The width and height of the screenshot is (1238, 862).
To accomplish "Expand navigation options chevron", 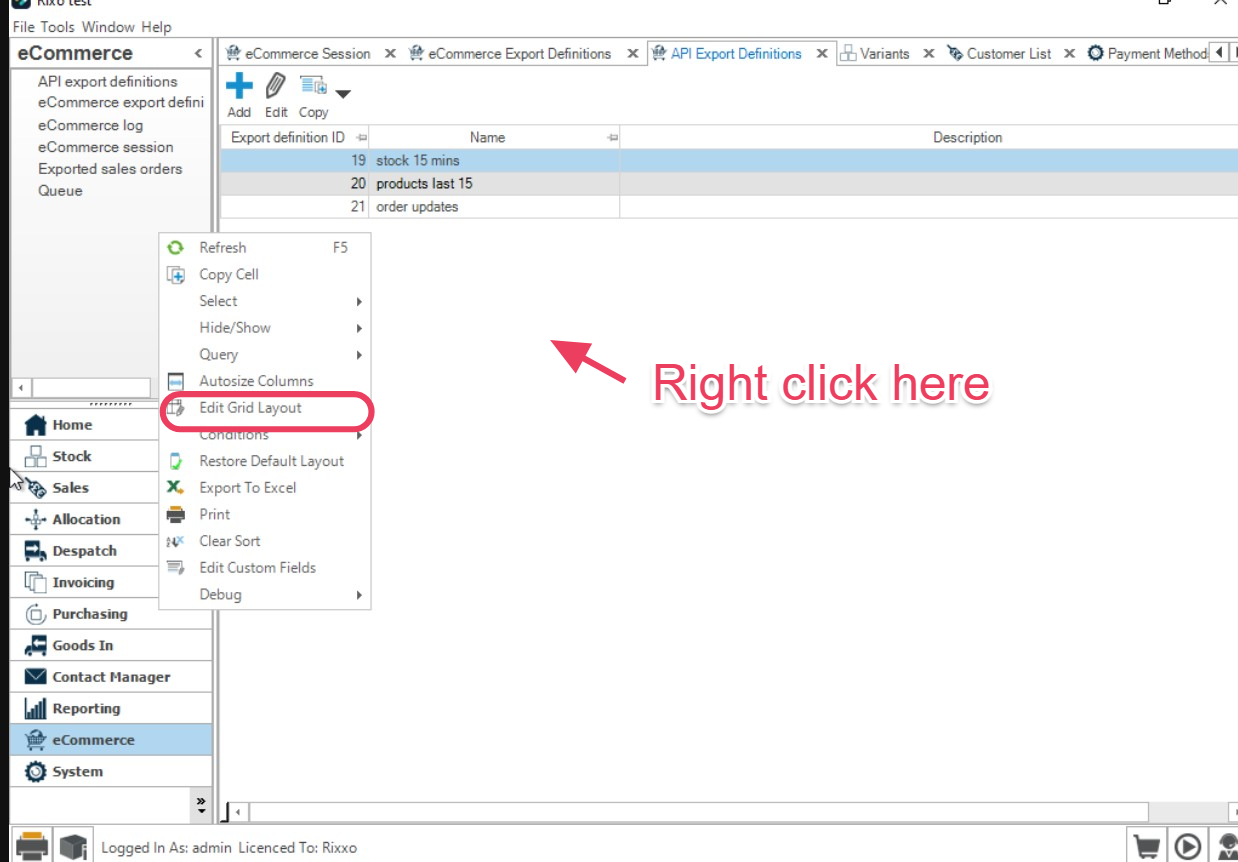I will [201, 804].
